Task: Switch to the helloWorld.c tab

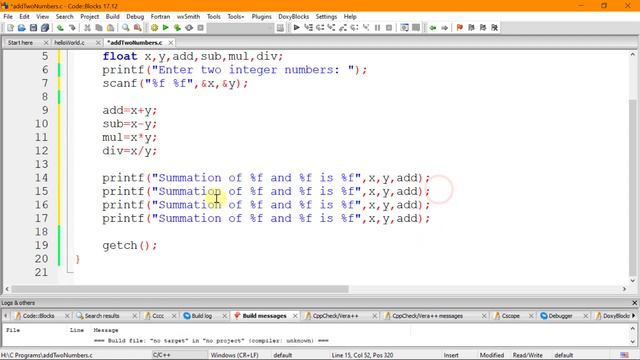Action: coord(69,42)
